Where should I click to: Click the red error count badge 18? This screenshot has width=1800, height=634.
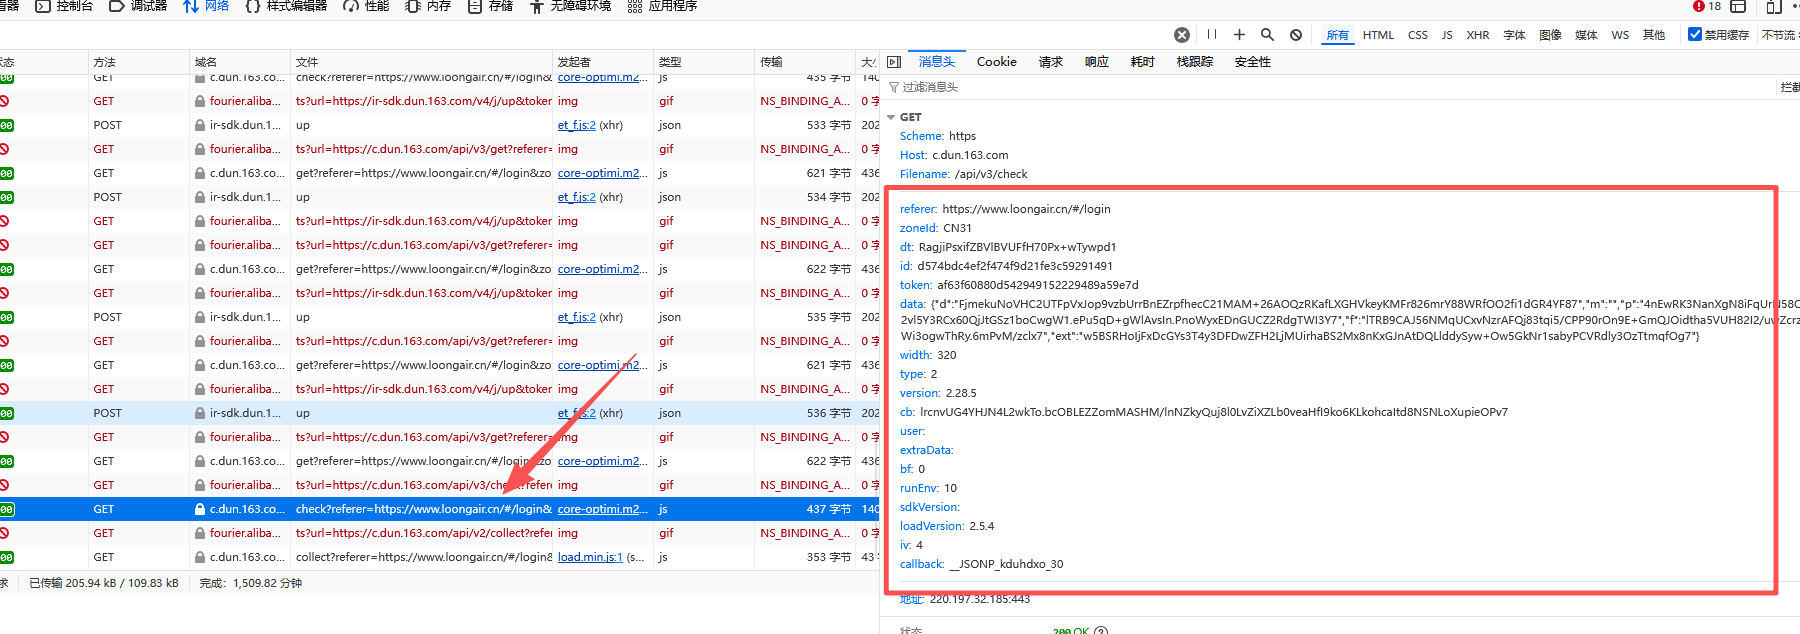[1707, 6]
